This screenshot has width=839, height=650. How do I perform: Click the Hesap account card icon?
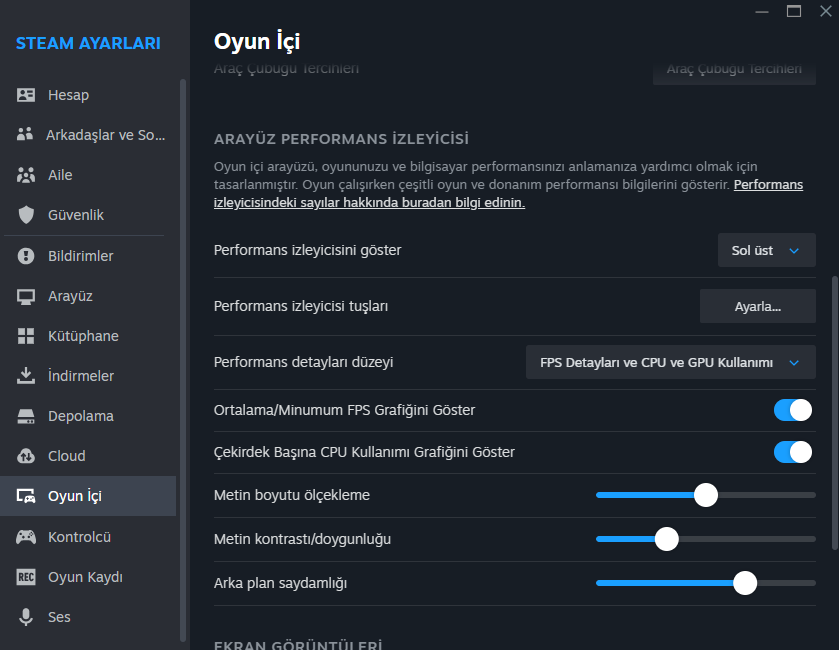tap(27, 95)
